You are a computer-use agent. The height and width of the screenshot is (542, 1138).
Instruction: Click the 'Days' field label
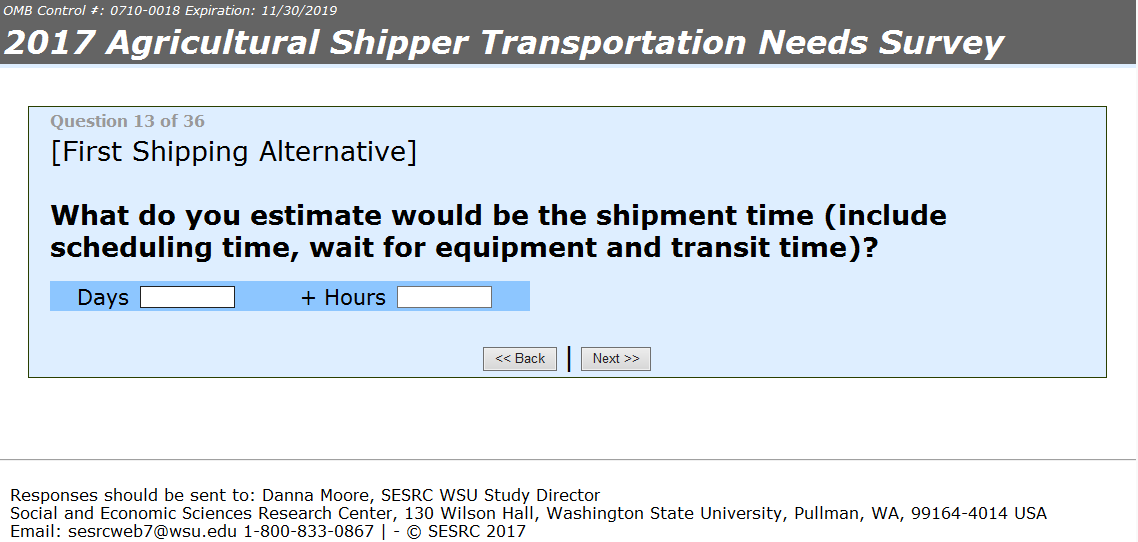coord(103,297)
